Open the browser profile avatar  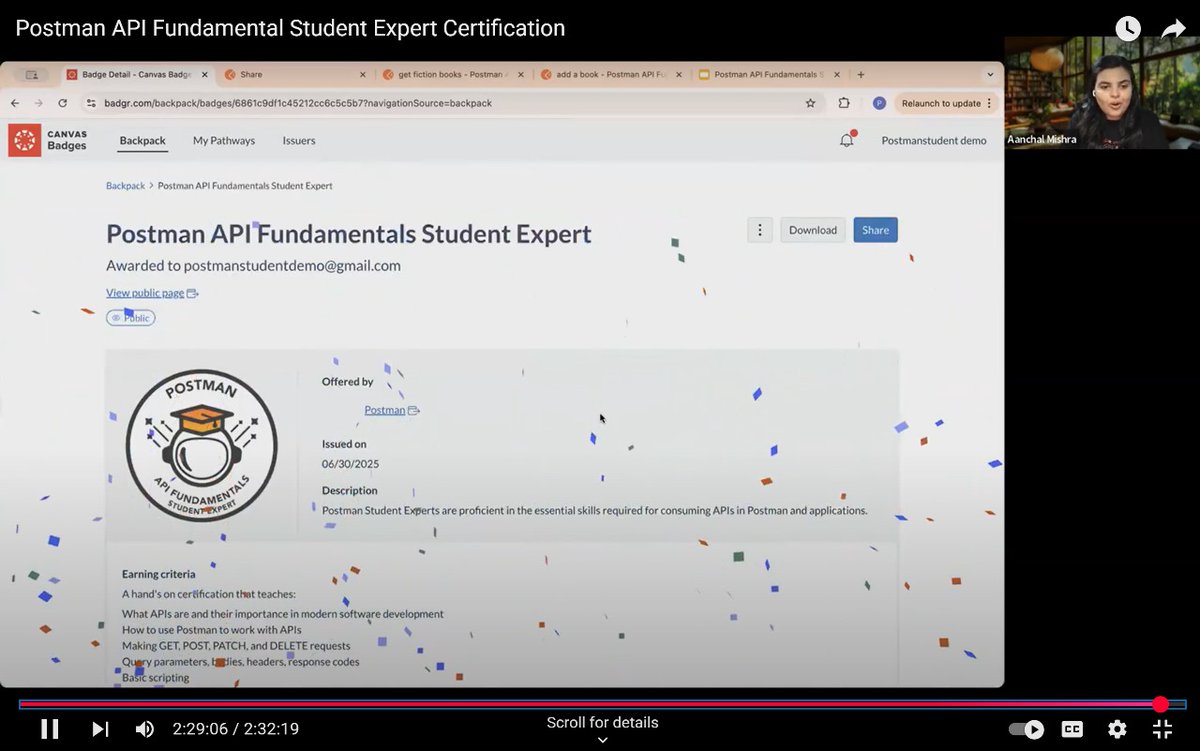click(x=879, y=103)
